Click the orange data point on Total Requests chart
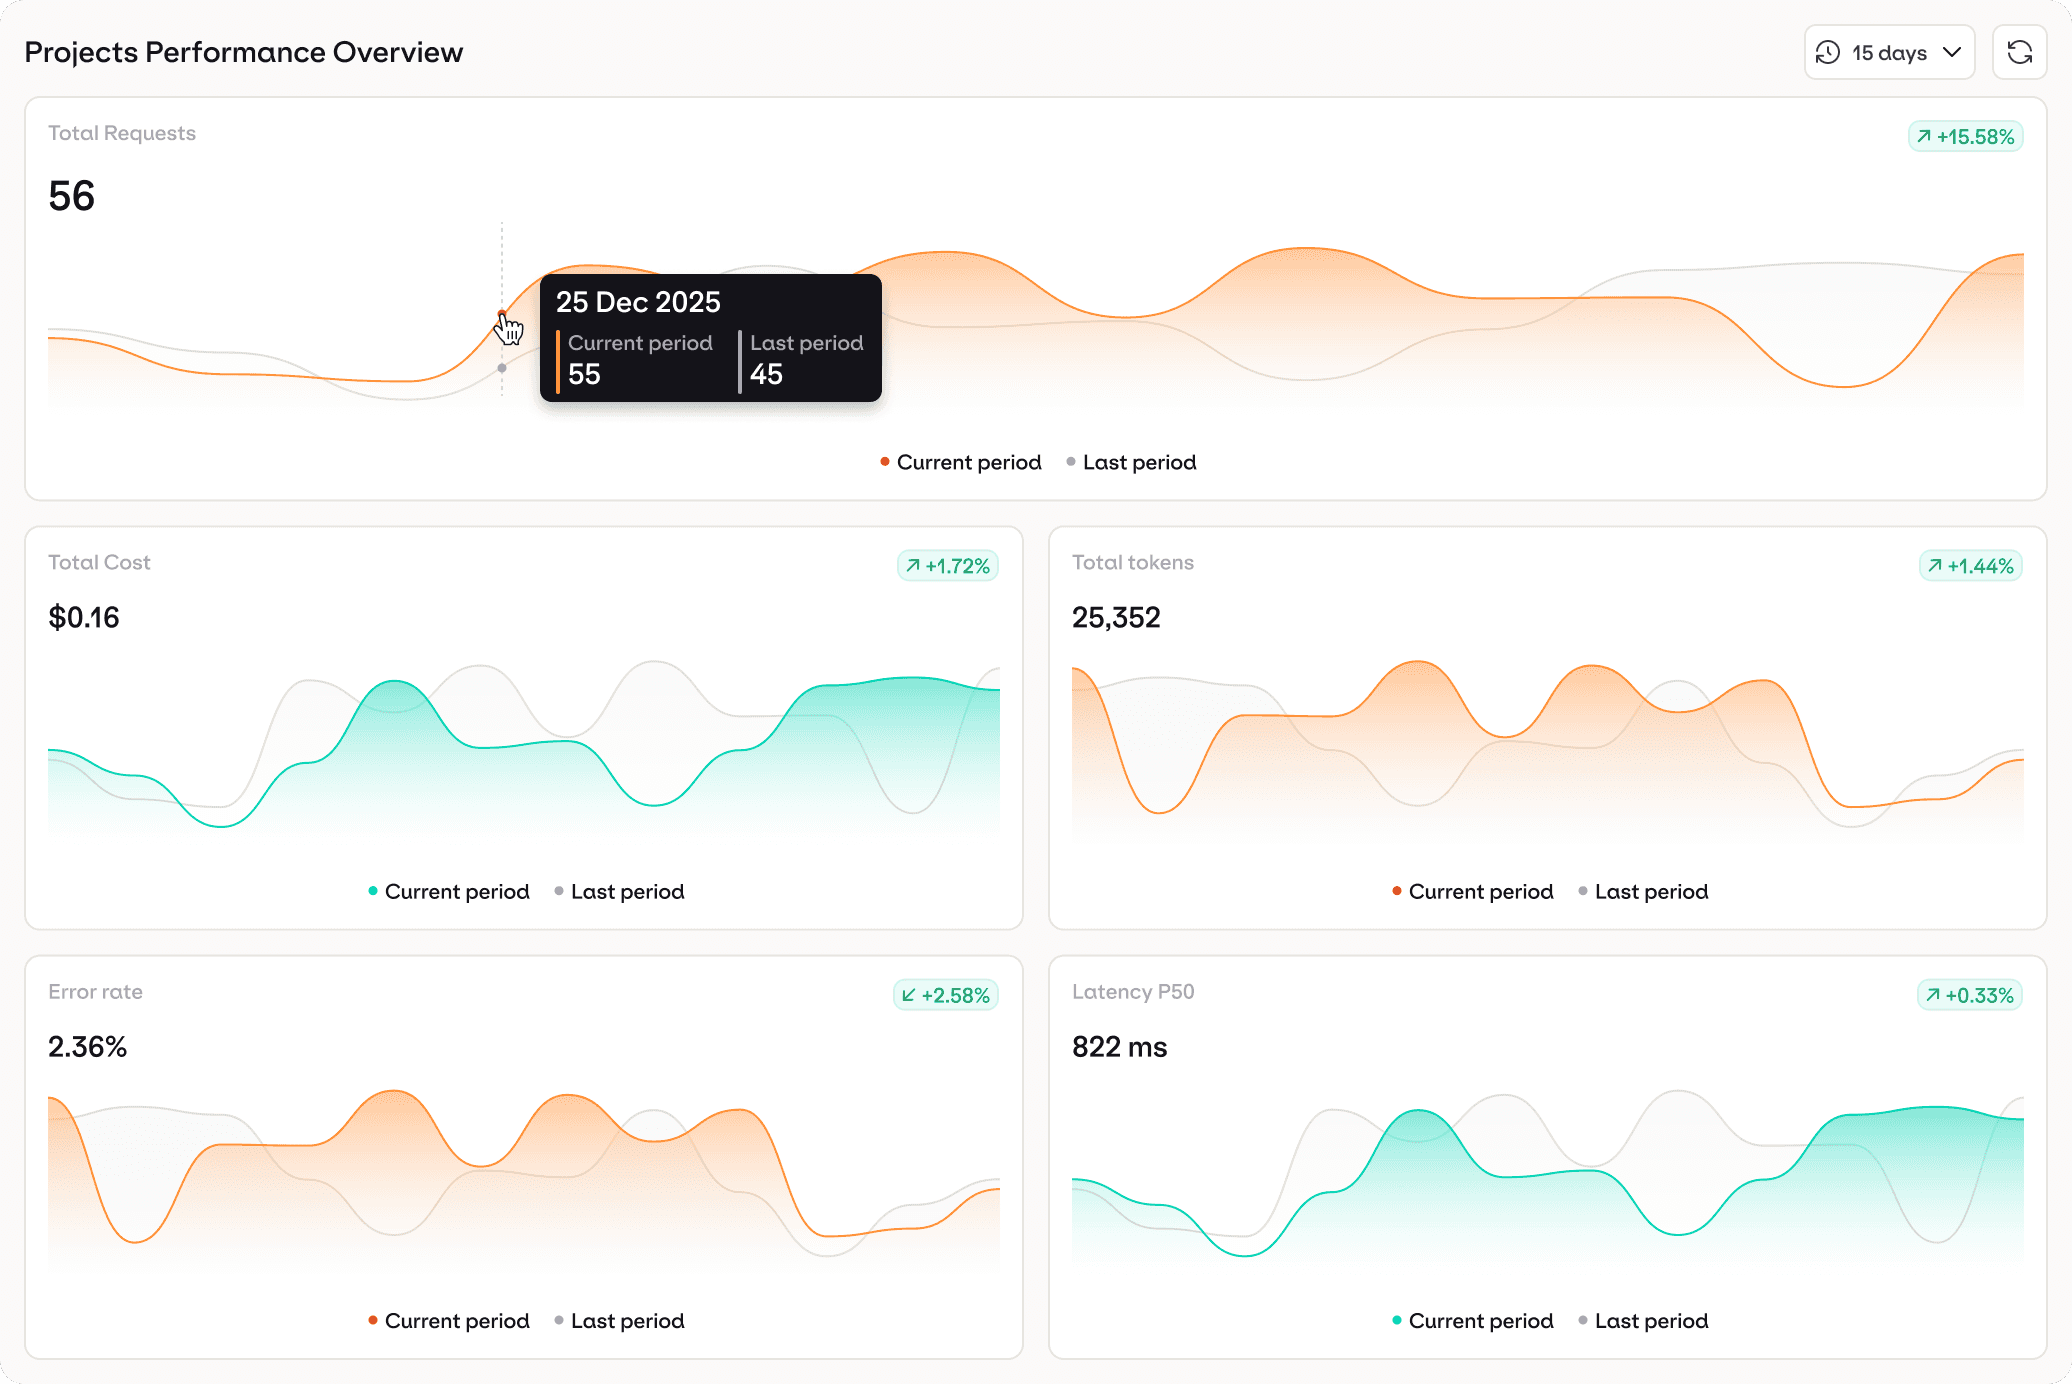The image size is (2072, 1384). click(502, 314)
